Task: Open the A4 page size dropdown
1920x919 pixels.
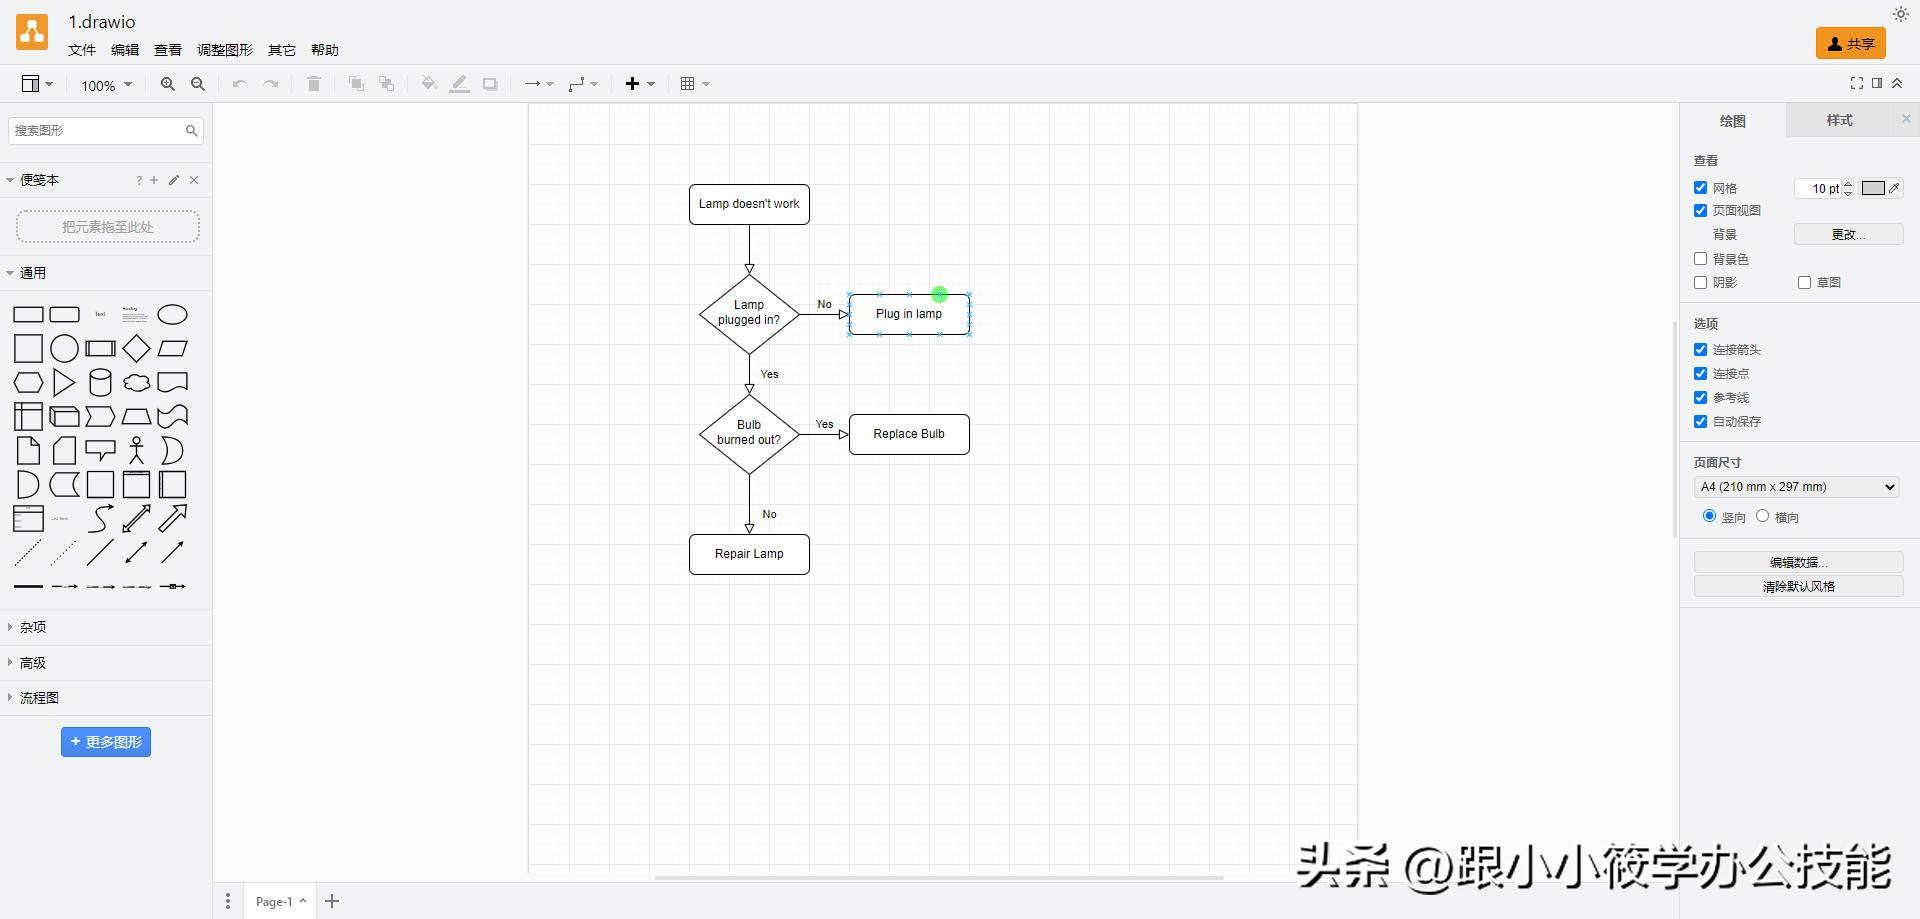Action: 1795,486
